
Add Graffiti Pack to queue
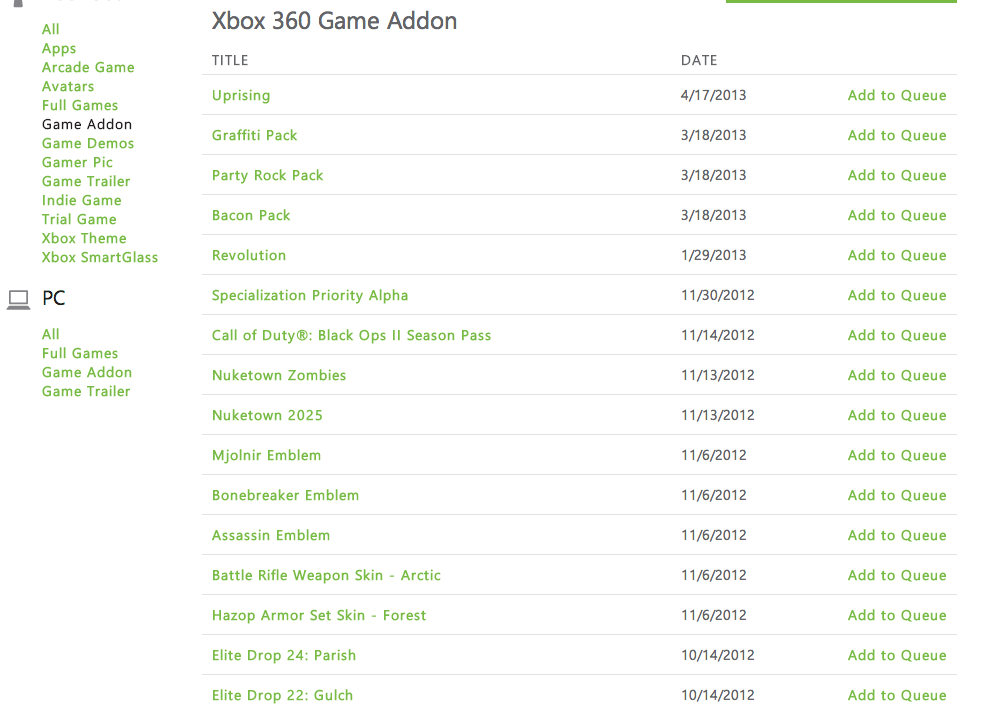(x=896, y=136)
